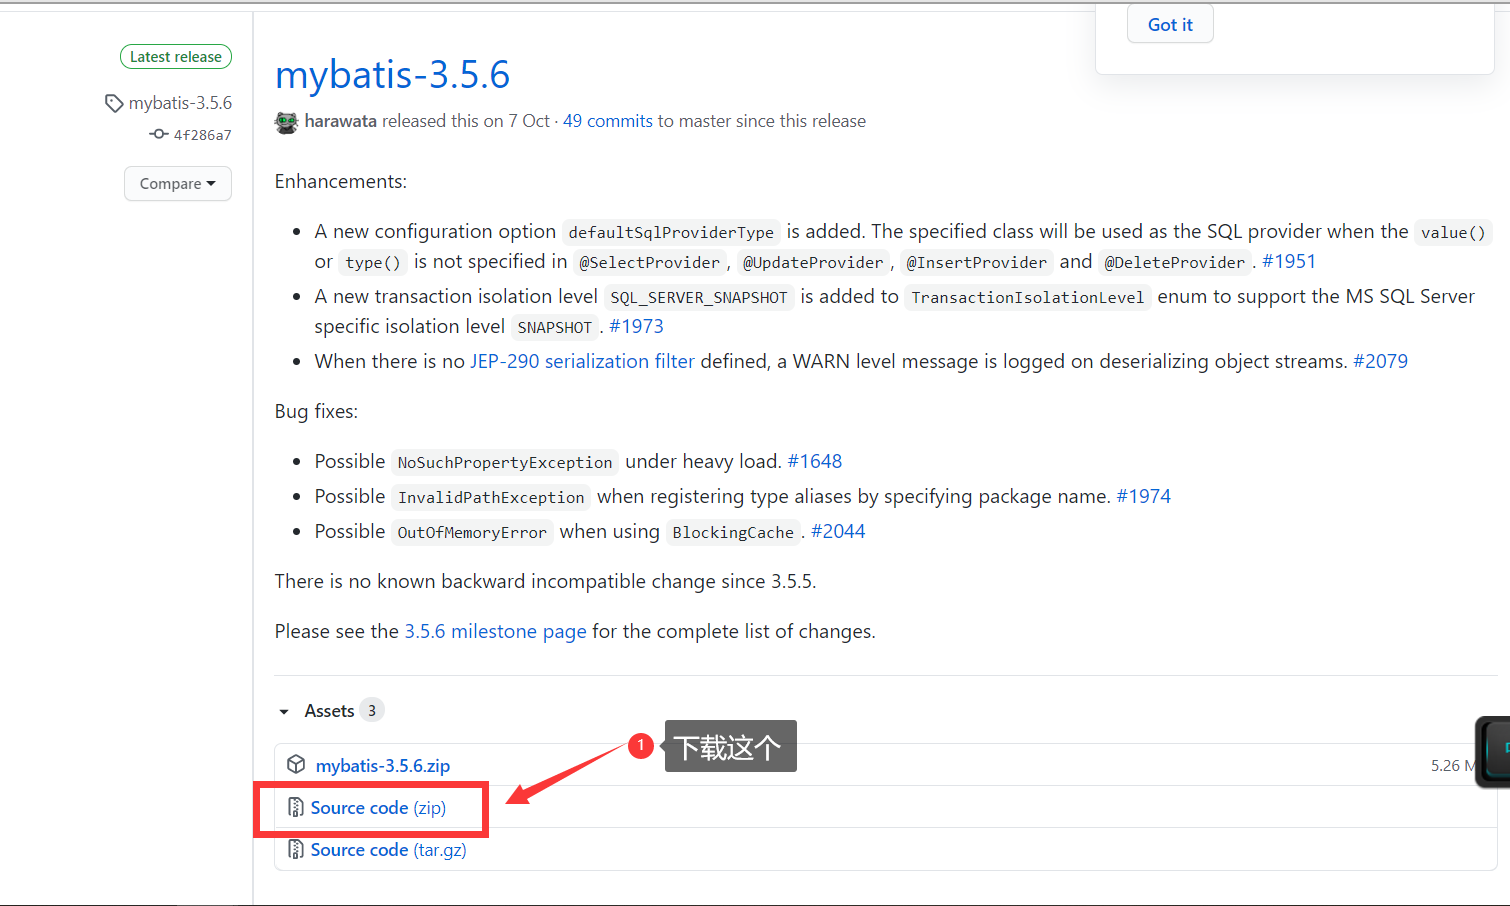Click the value() code text

coord(1453,232)
